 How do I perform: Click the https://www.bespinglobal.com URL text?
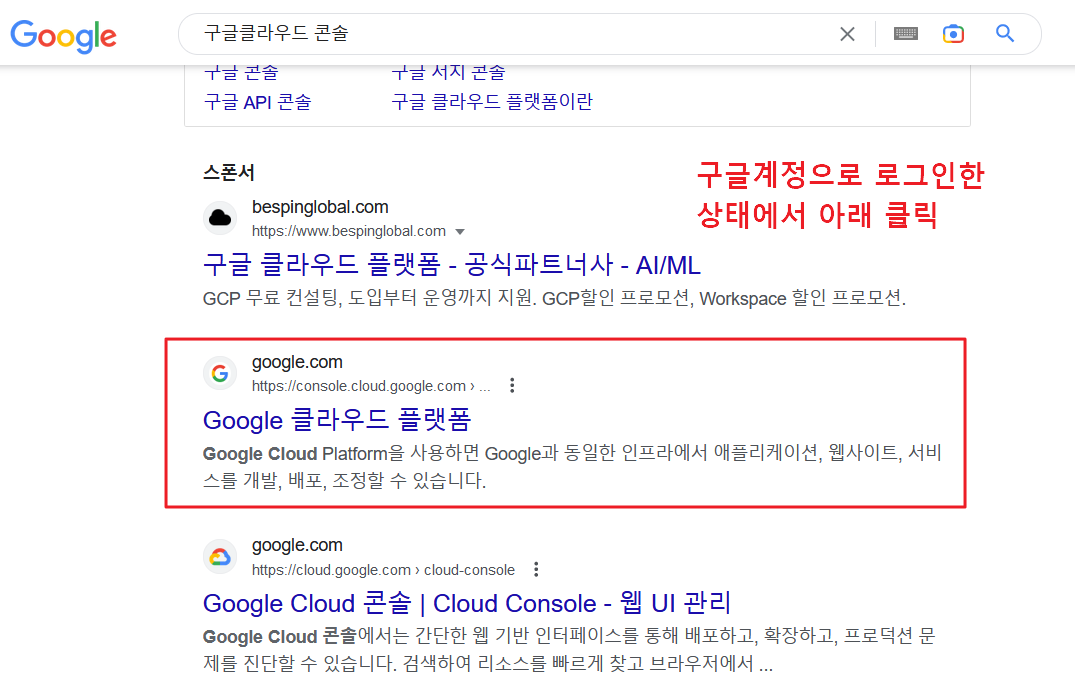348,231
